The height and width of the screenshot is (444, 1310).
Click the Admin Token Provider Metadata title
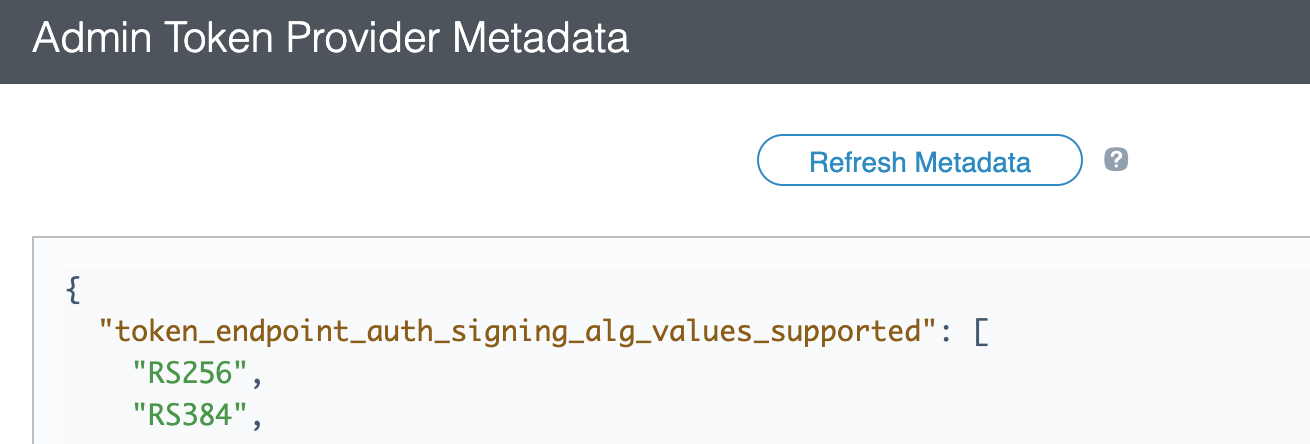[x=330, y=39]
